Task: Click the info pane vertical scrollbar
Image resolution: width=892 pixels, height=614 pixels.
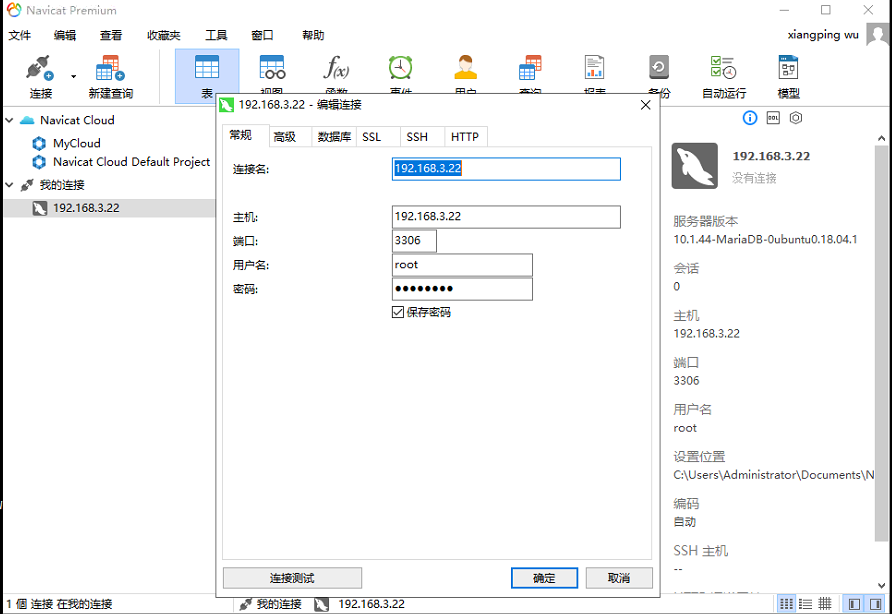Action: click(x=881, y=343)
